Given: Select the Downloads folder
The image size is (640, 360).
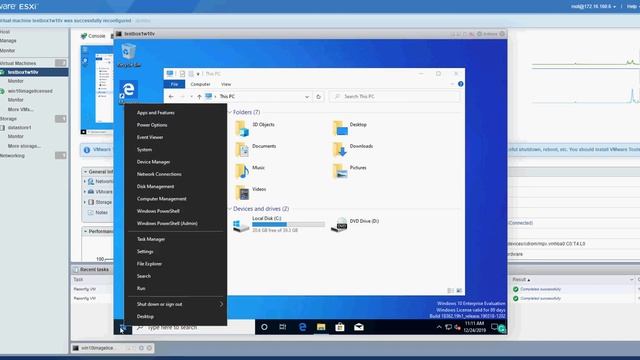Looking at the screenshot, I should click(353, 149).
